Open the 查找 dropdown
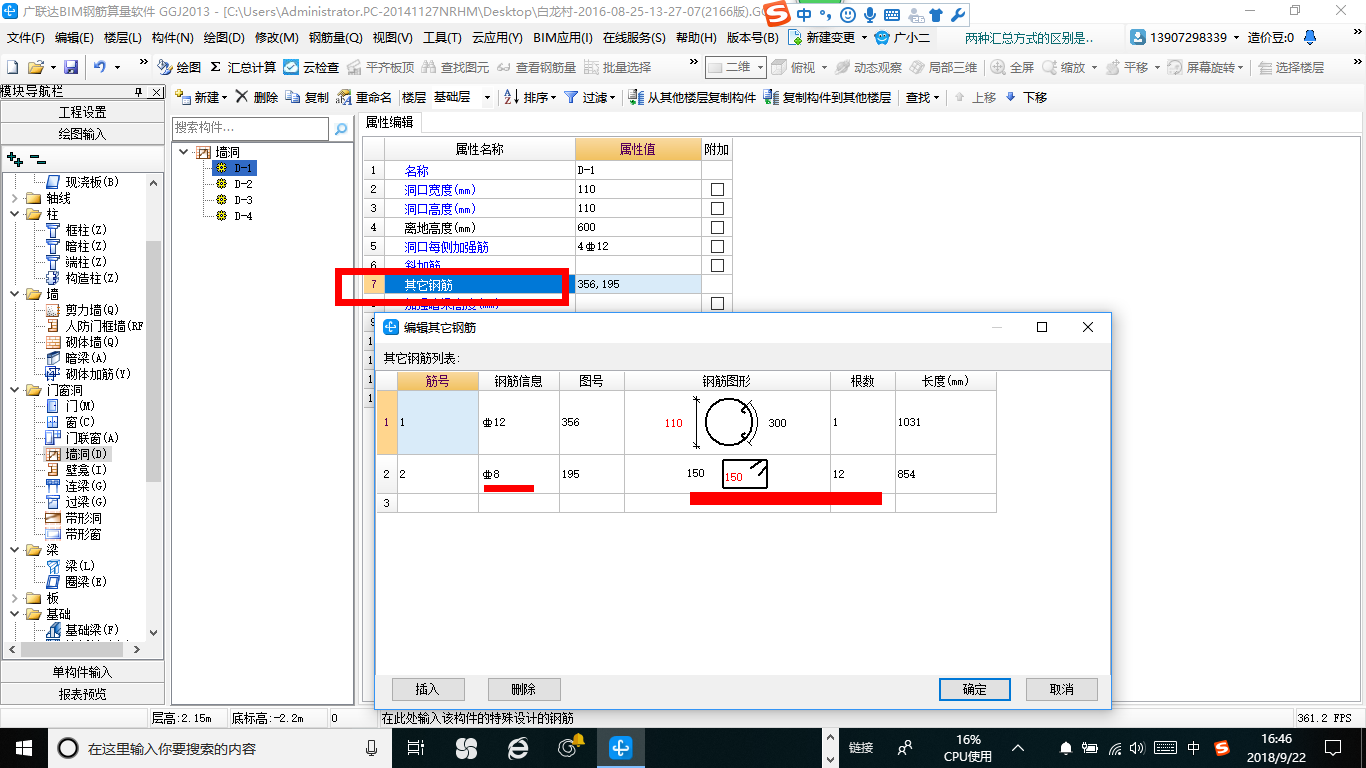 [x=922, y=97]
